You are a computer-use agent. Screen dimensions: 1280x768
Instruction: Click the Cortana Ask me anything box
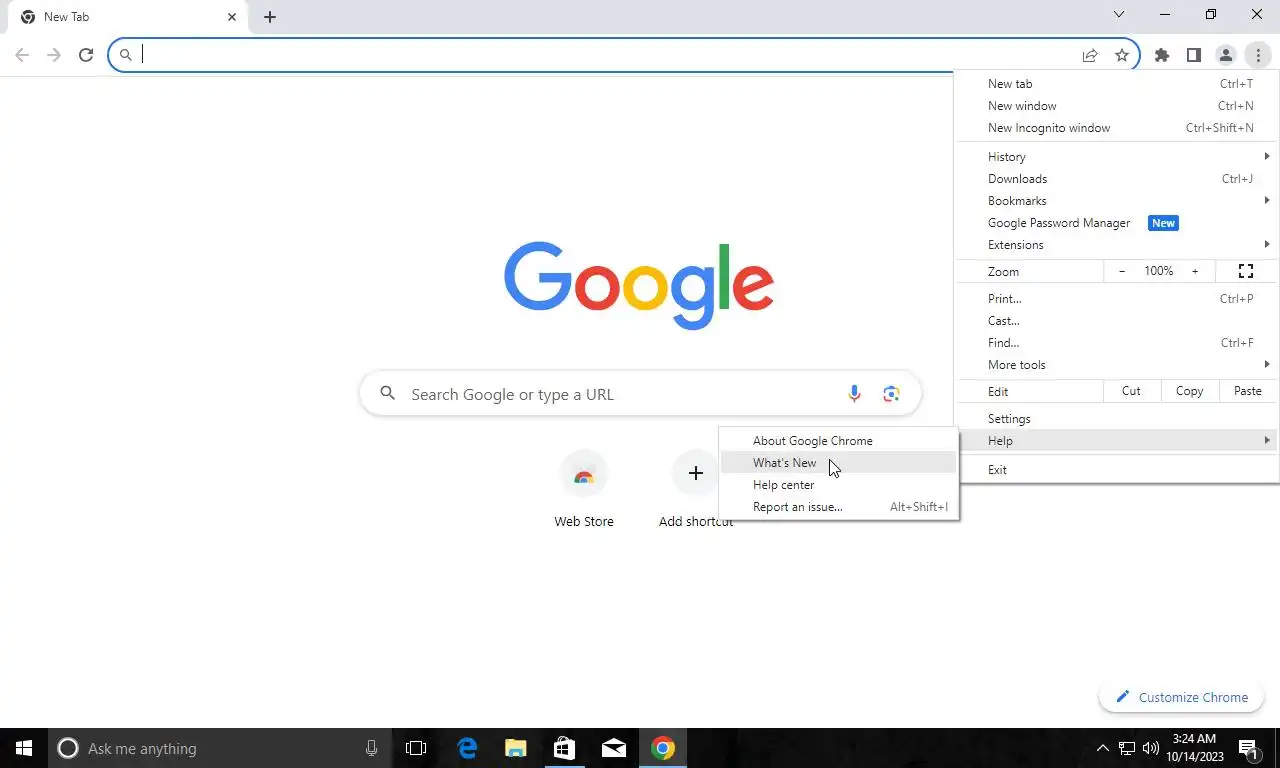[220, 748]
